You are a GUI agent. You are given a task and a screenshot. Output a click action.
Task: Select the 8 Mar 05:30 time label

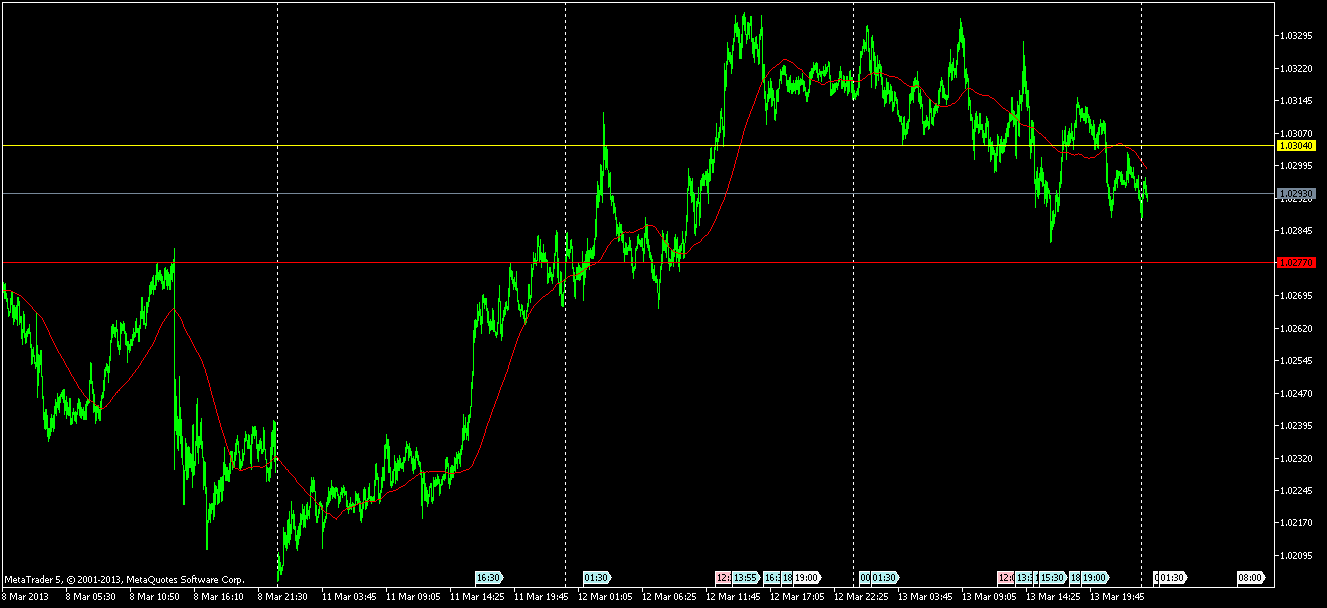(x=91, y=597)
